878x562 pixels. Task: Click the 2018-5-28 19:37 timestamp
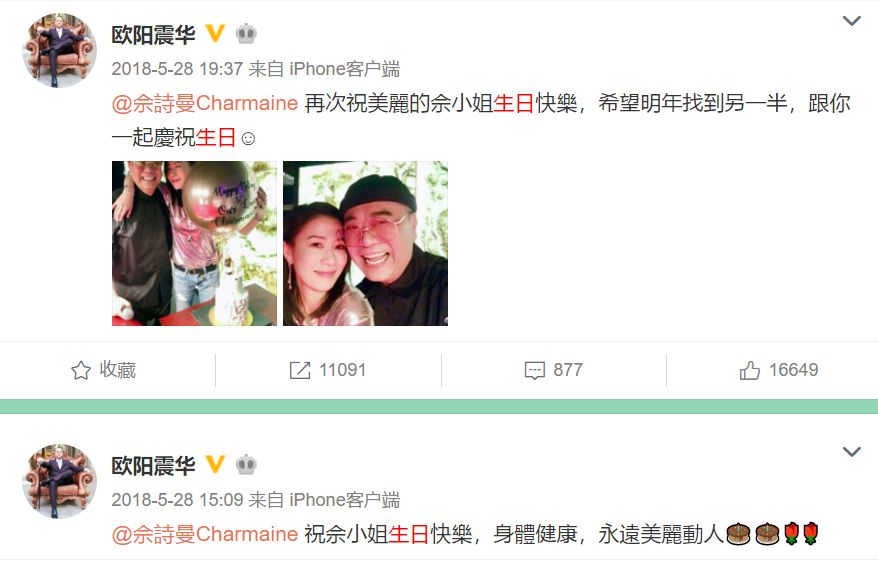(x=177, y=69)
